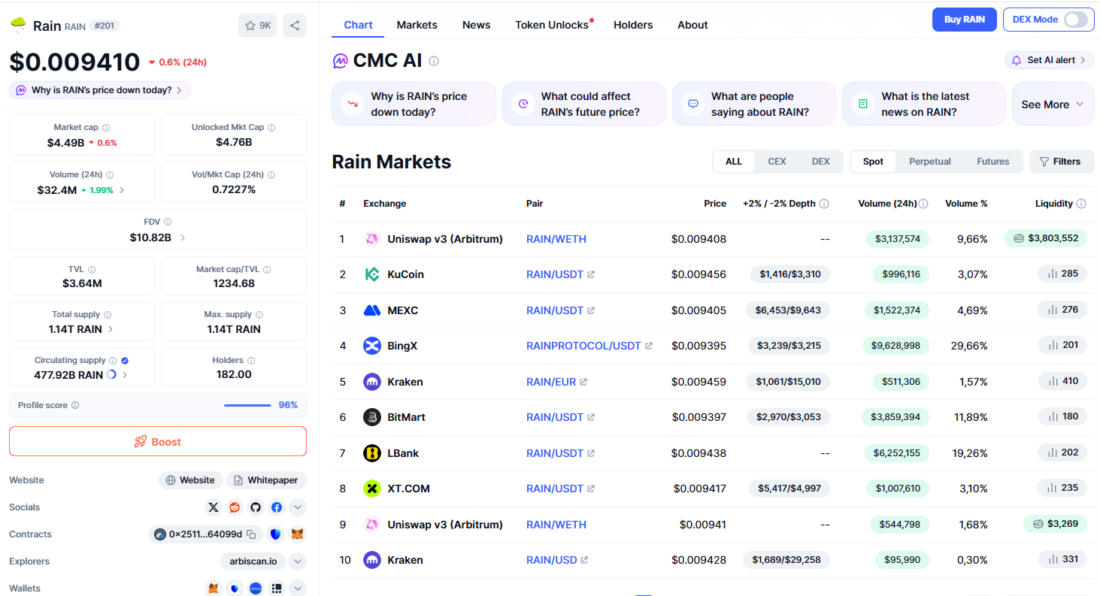
Task: Open KuCoin RAIN/USDT external link icon
Action: tap(591, 274)
